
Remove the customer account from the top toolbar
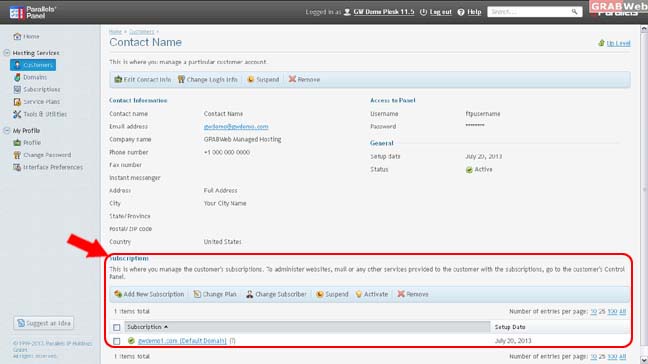click(x=304, y=79)
